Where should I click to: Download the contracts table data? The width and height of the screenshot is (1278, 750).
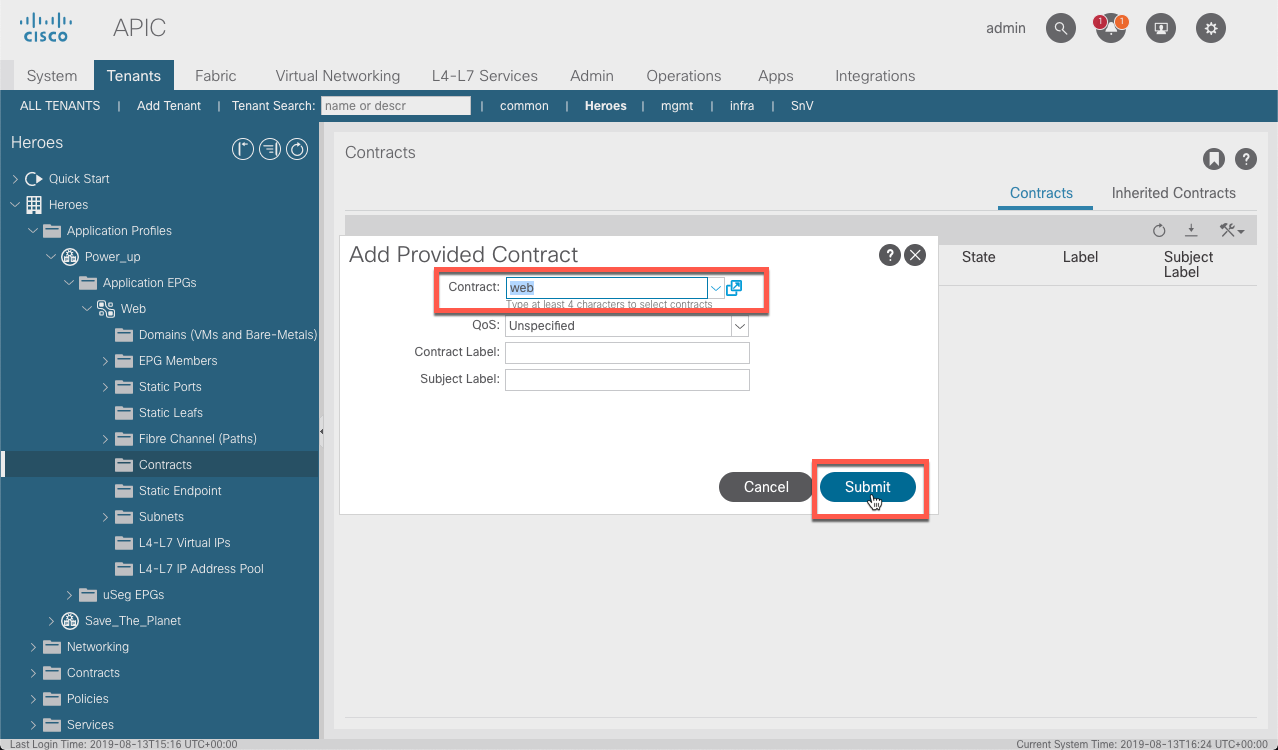click(1191, 229)
